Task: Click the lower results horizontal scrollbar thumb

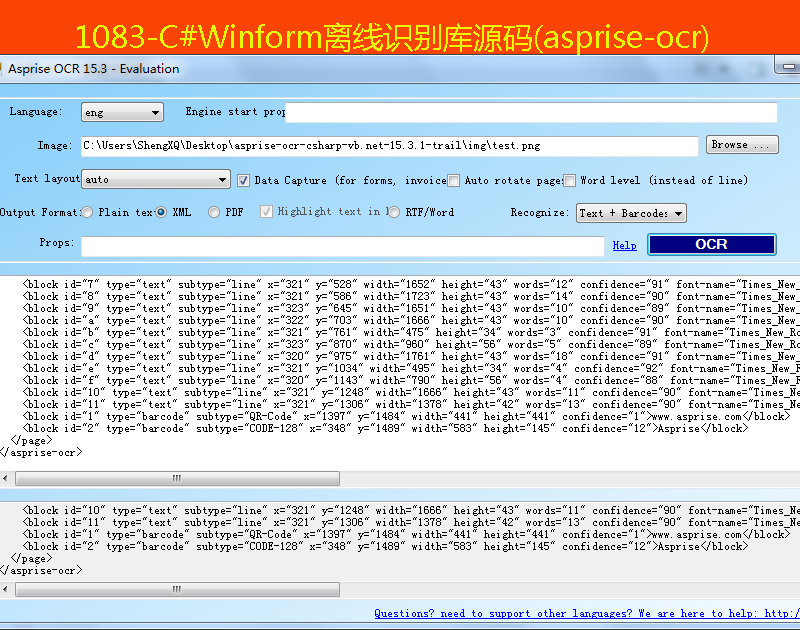Action: (x=177, y=590)
